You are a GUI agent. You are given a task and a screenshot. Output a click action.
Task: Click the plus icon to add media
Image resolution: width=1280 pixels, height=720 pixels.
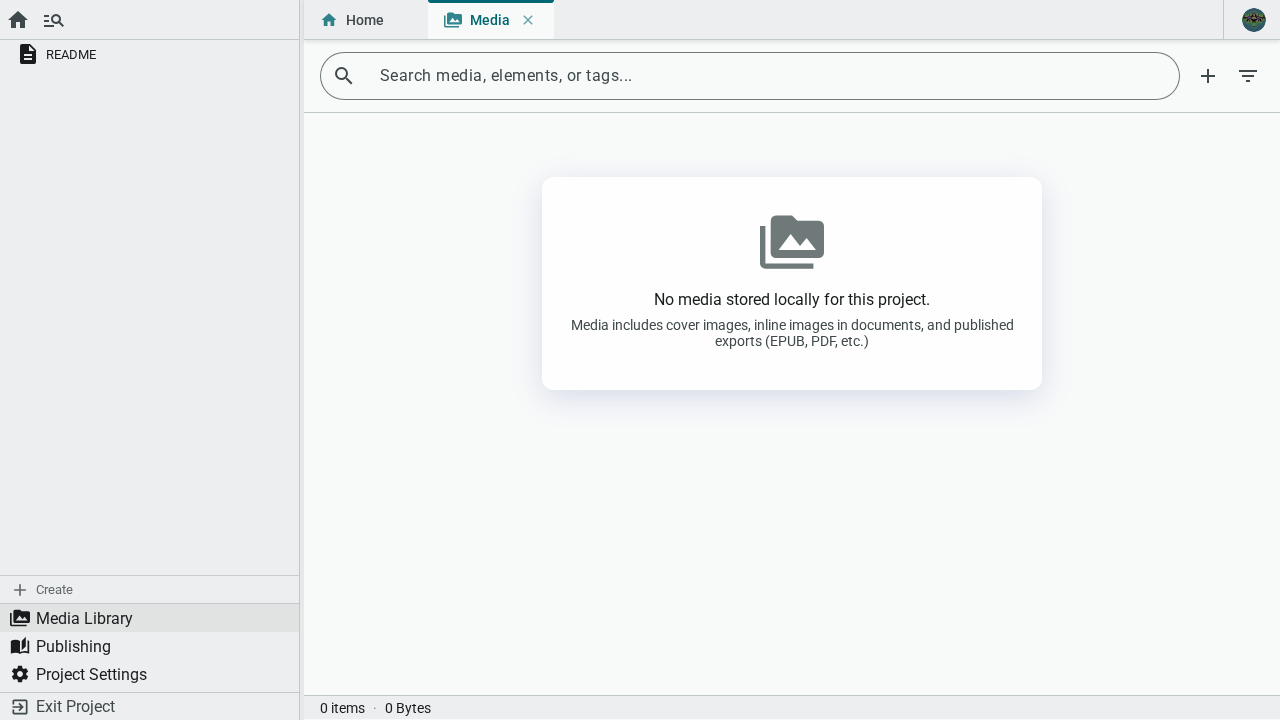point(1208,76)
